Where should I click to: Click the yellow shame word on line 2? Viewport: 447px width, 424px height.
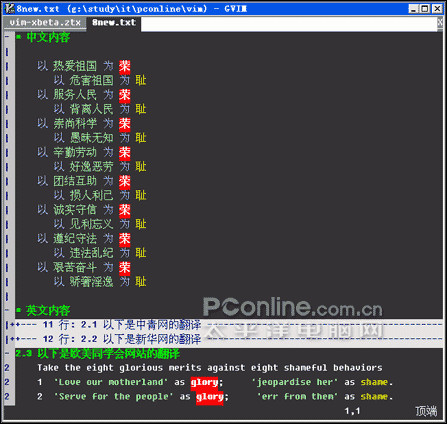374,397
